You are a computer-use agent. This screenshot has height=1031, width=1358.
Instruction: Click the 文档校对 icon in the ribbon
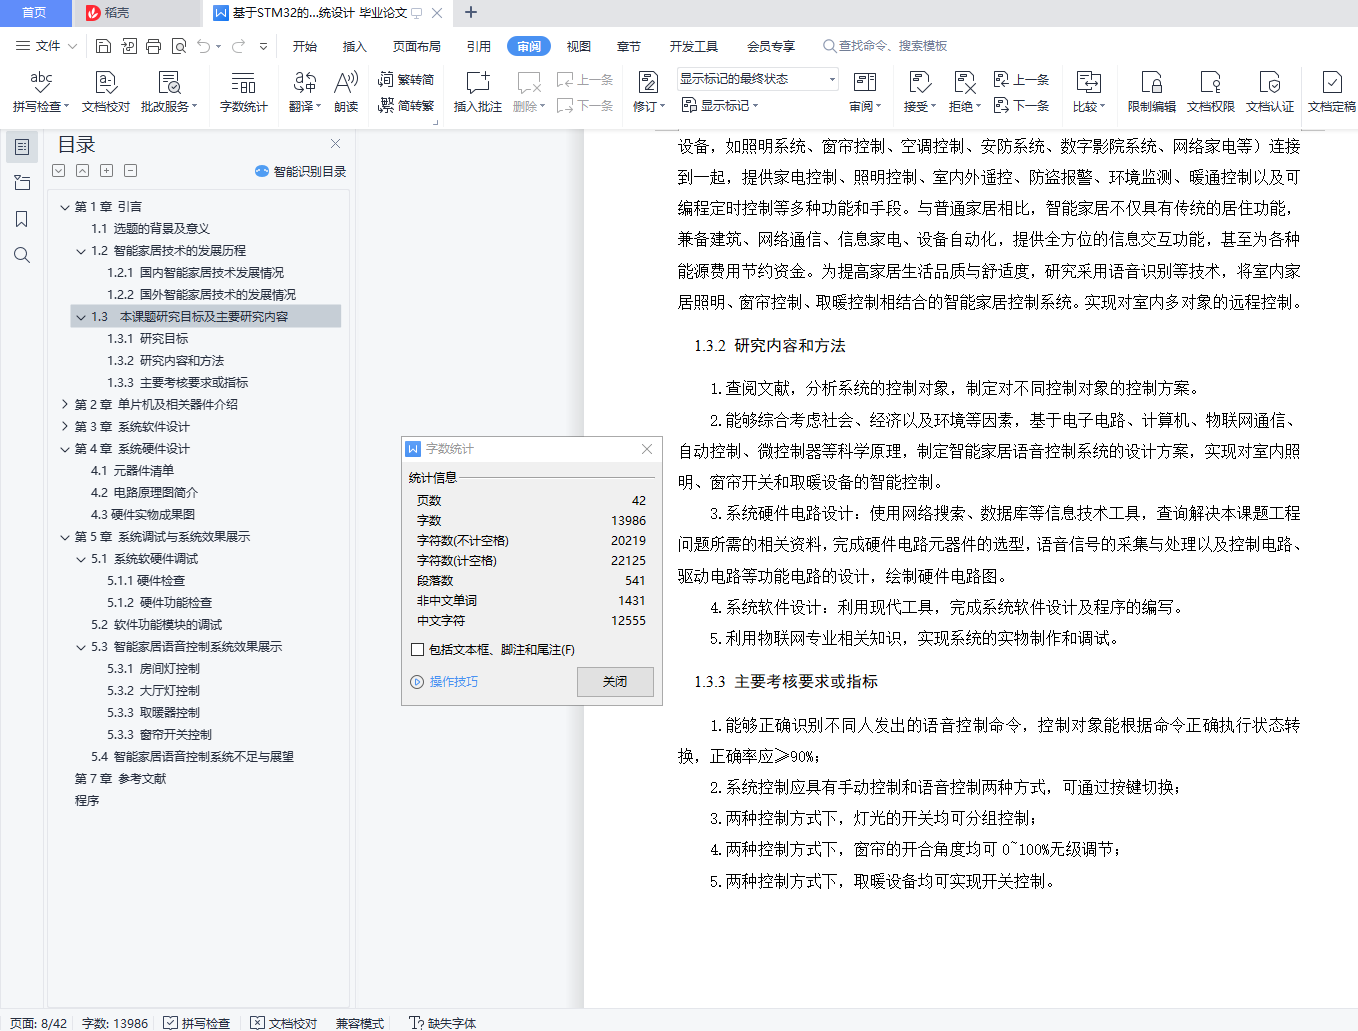tap(106, 91)
